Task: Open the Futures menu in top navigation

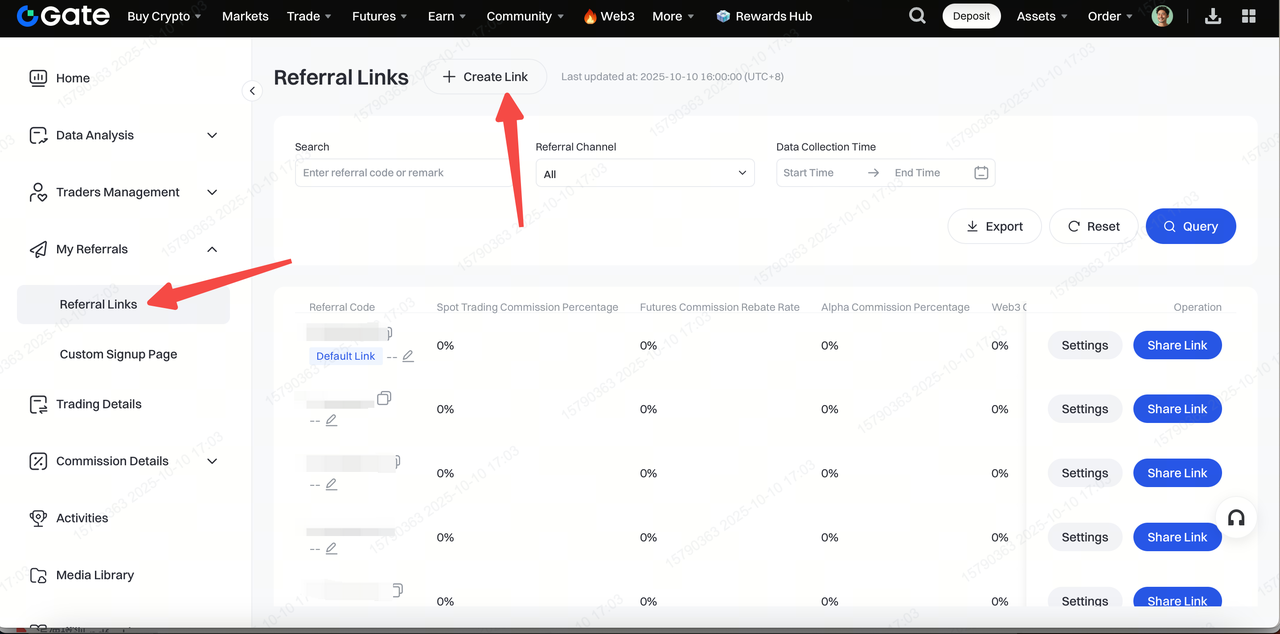Action: tap(379, 16)
